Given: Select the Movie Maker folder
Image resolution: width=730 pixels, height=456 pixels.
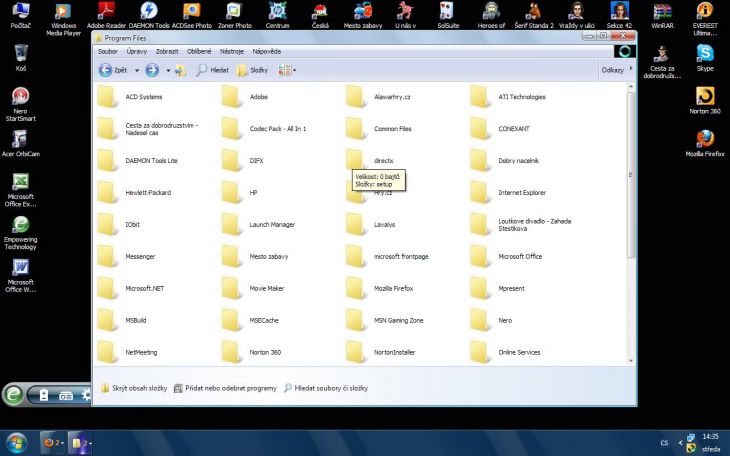Looking at the screenshot, I should [x=253, y=289].
